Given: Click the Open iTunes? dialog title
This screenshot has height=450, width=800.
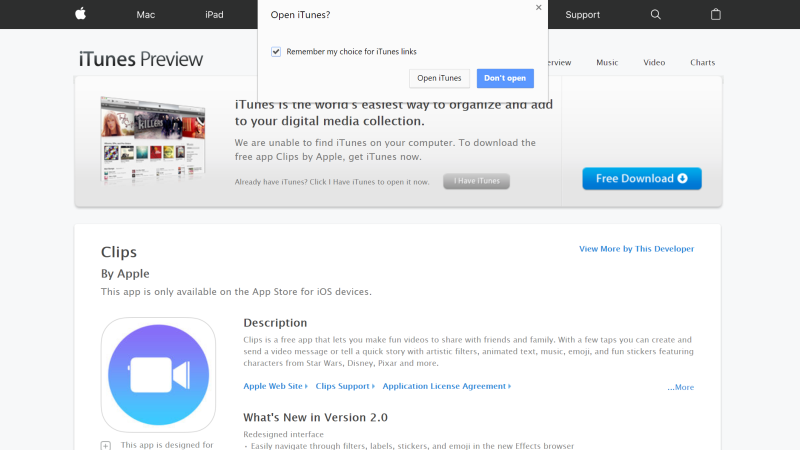Looking at the screenshot, I should coord(300,15).
